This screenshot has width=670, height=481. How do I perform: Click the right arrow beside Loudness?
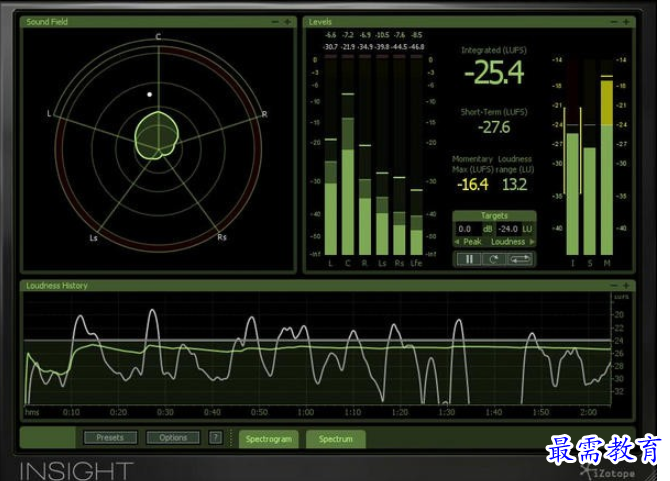(532, 242)
